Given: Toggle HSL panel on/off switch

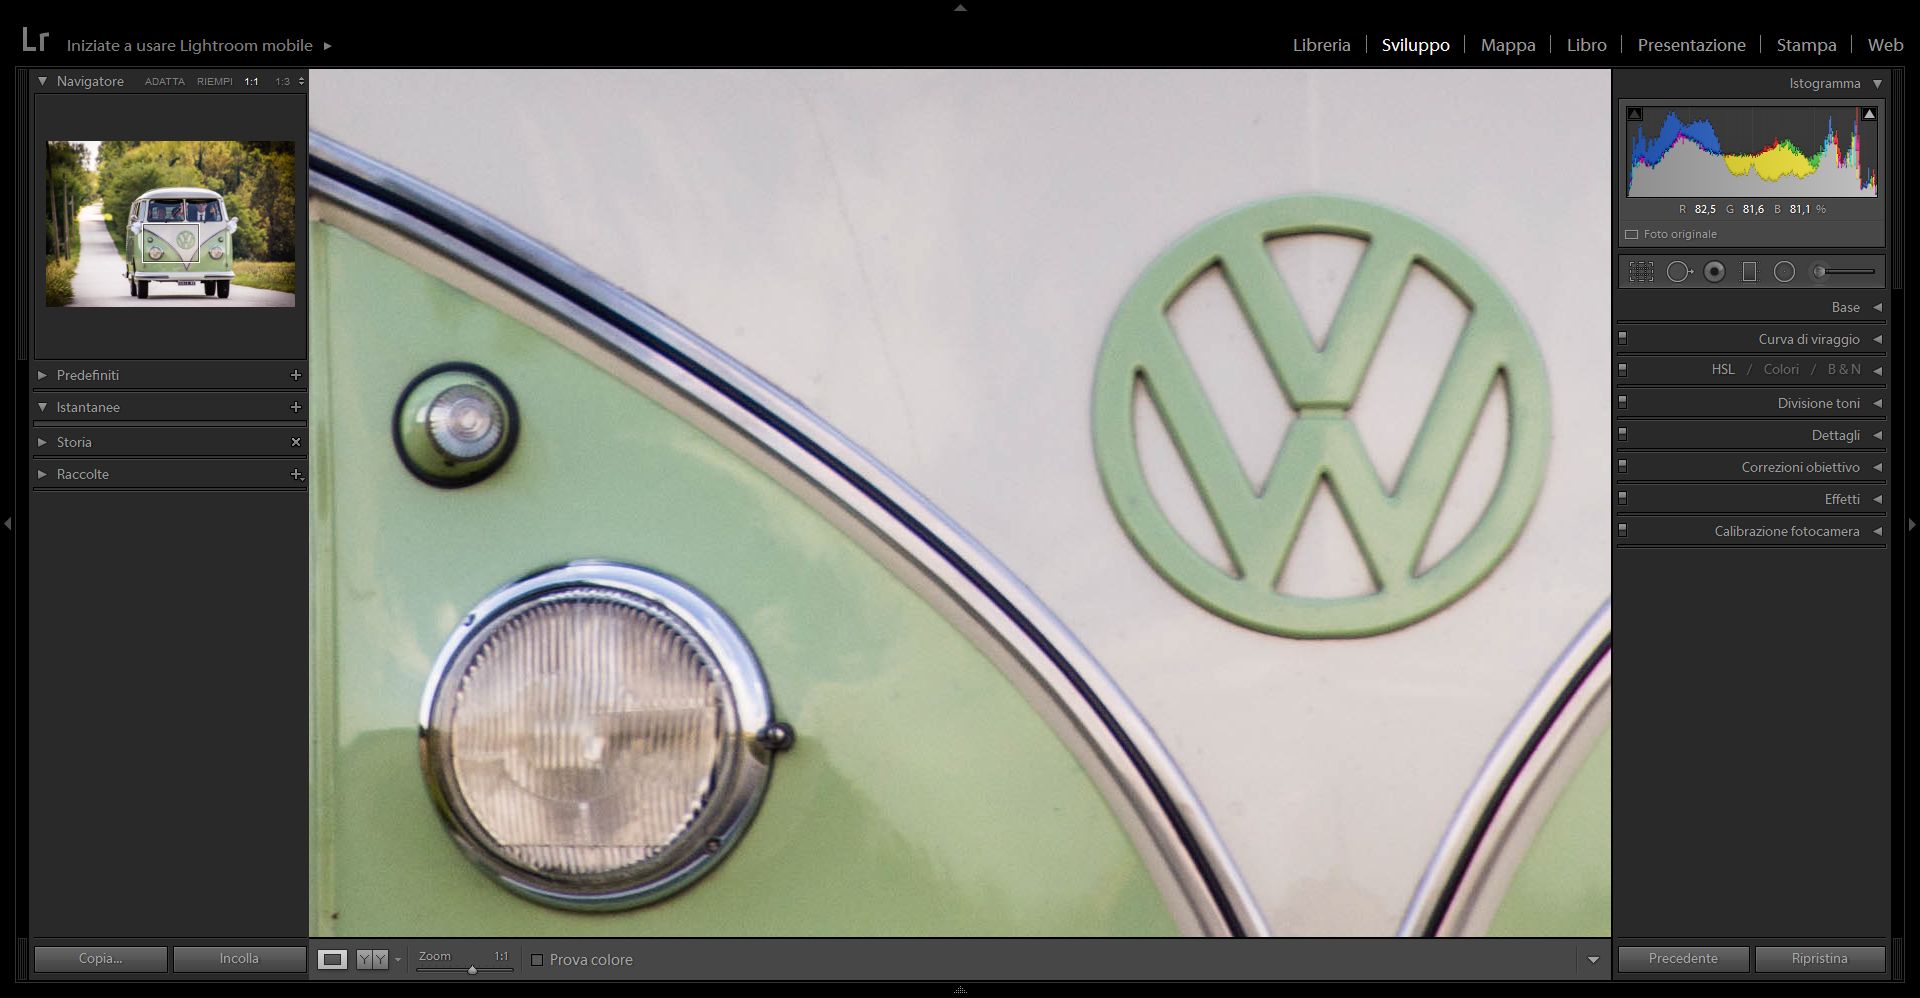Looking at the screenshot, I should (x=1622, y=370).
